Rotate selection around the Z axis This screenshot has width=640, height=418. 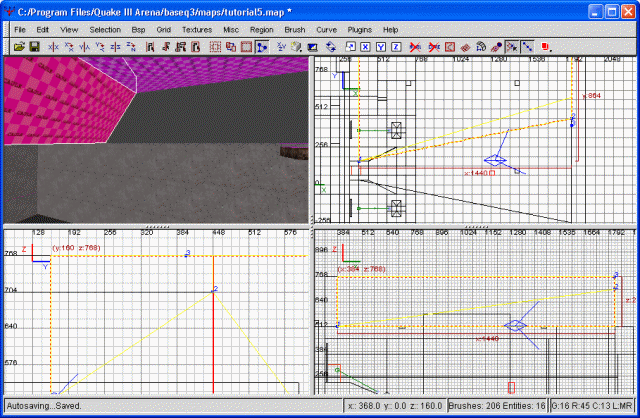click(131, 47)
